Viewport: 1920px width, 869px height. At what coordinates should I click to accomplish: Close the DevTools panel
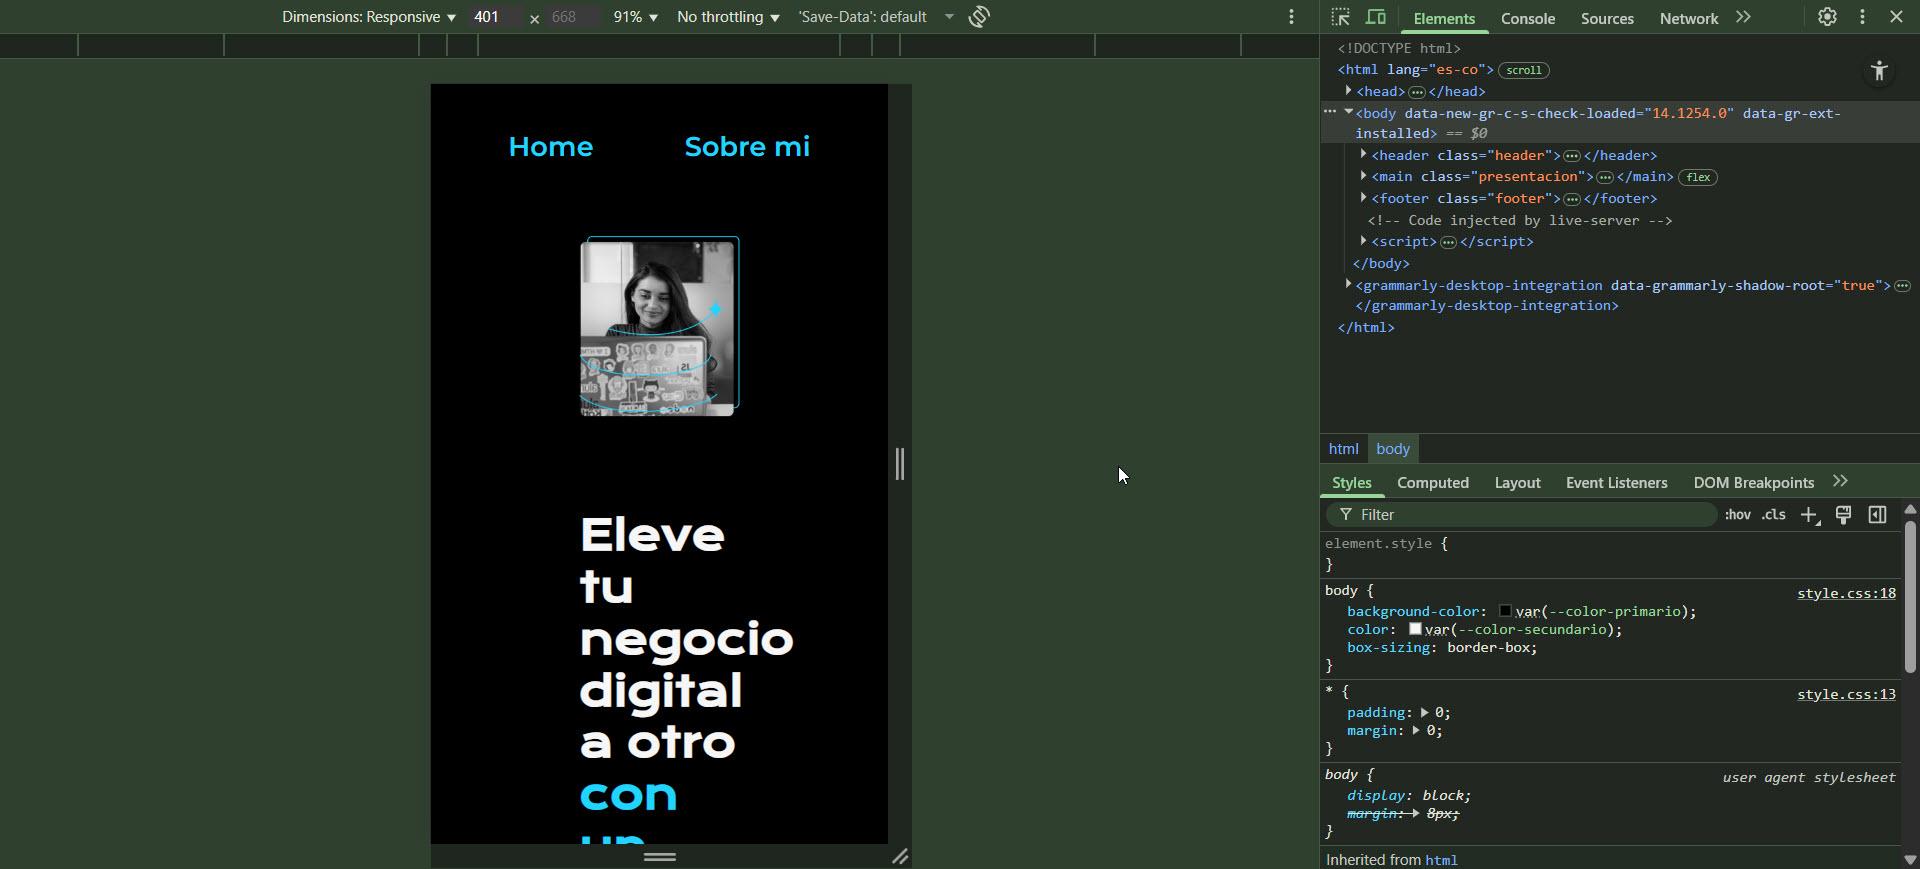(1896, 17)
